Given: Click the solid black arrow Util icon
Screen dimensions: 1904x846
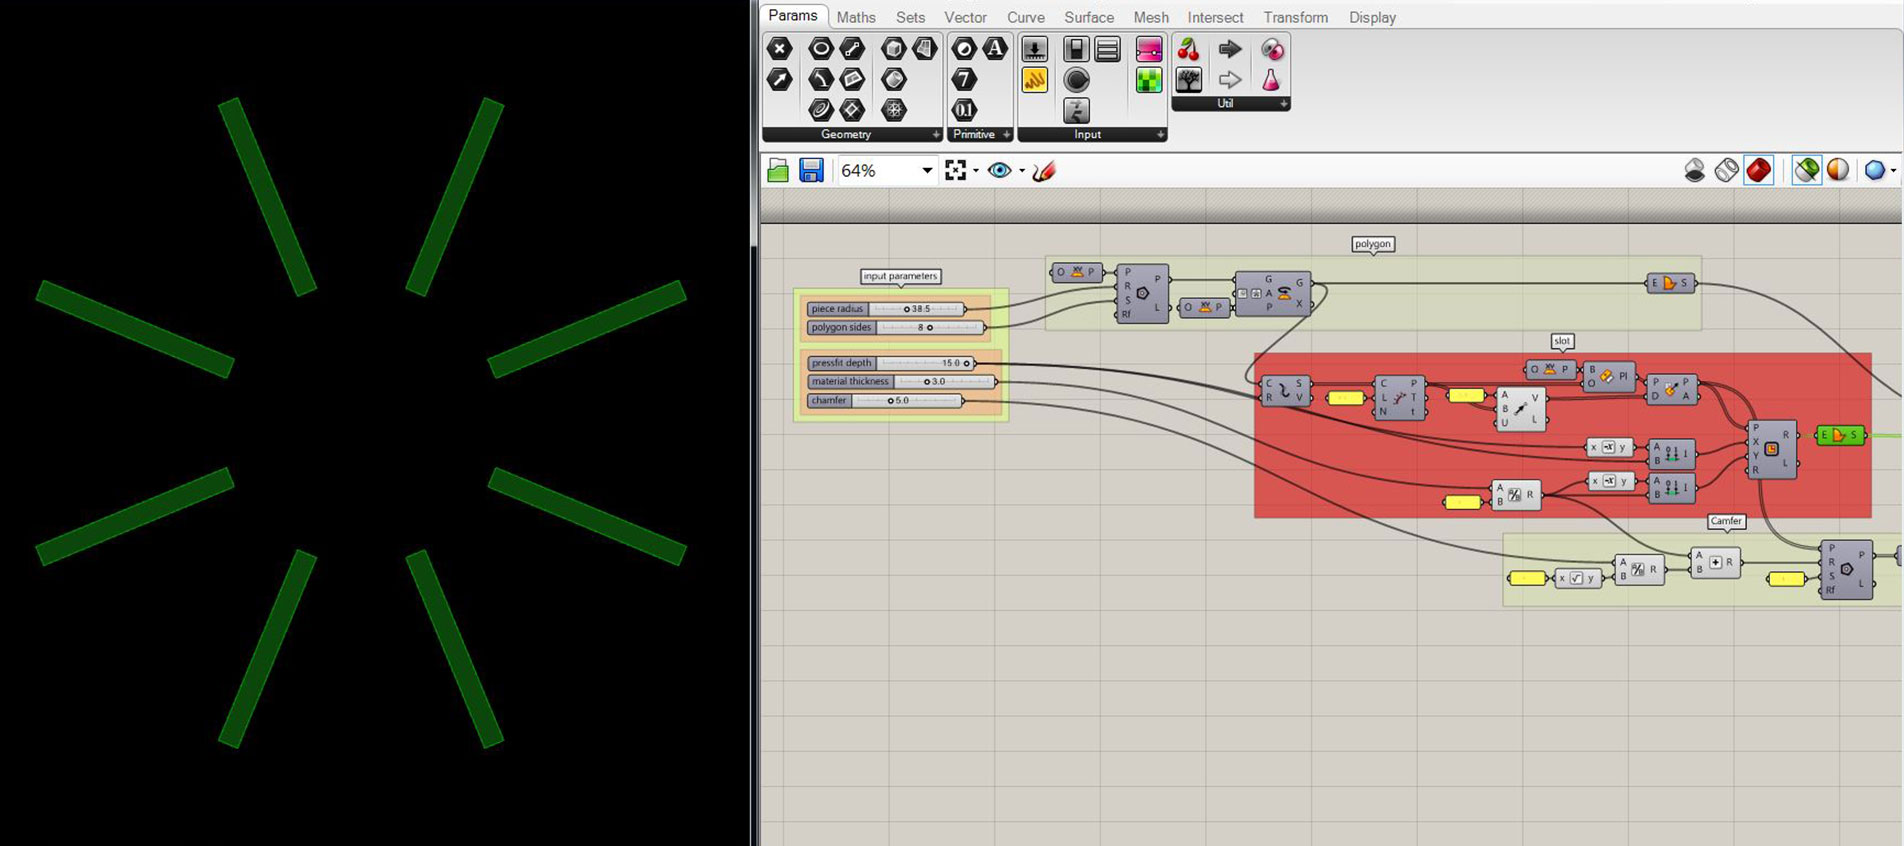Looking at the screenshot, I should point(1230,48).
